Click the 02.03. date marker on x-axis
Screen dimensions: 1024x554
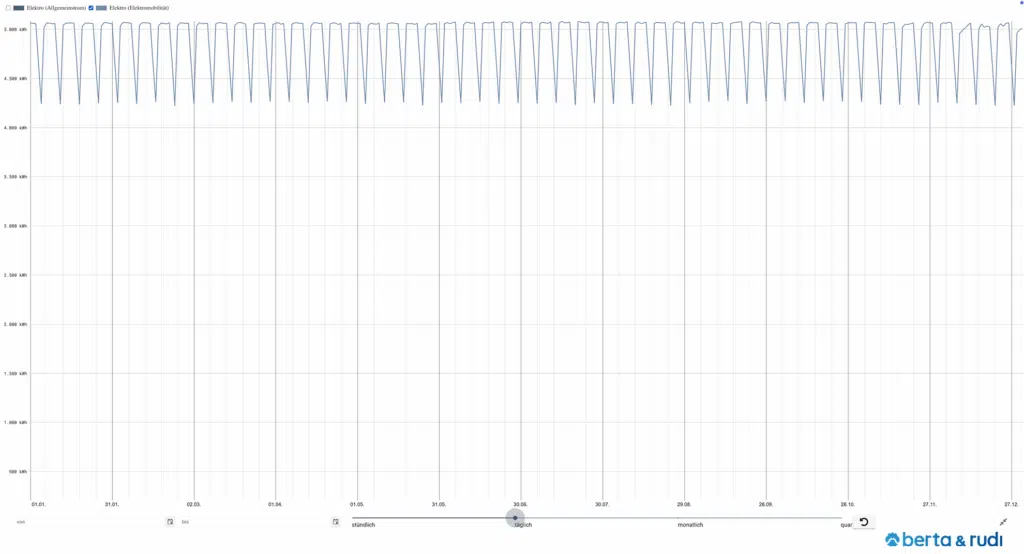coord(194,505)
